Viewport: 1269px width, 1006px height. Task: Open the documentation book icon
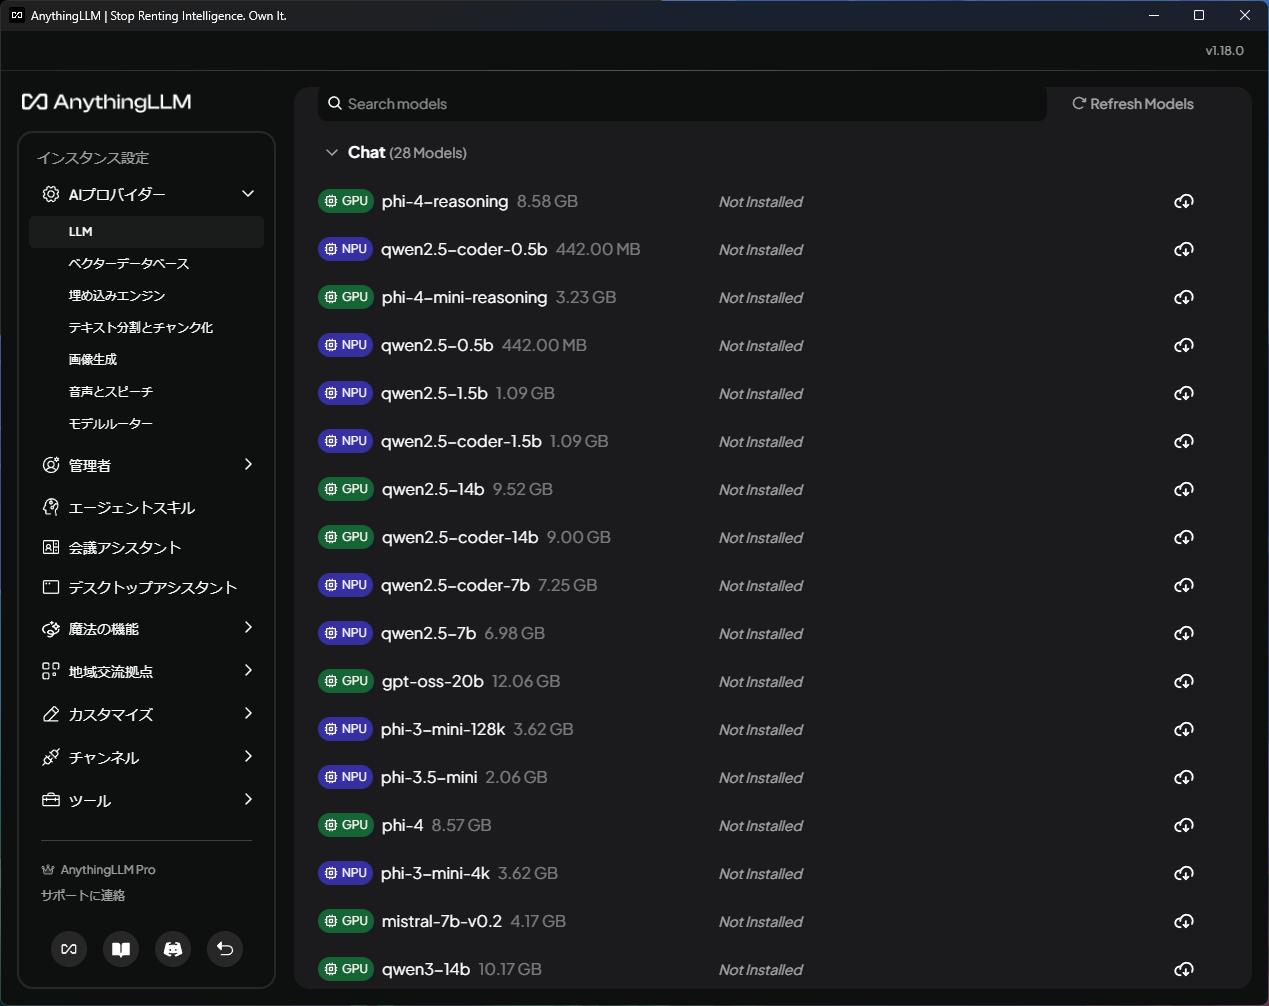click(x=121, y=949)
